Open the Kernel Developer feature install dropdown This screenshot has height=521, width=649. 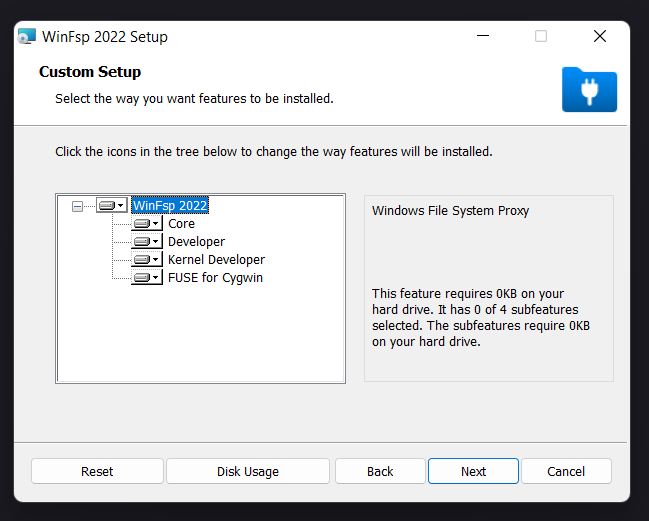[x=147, y=259]
